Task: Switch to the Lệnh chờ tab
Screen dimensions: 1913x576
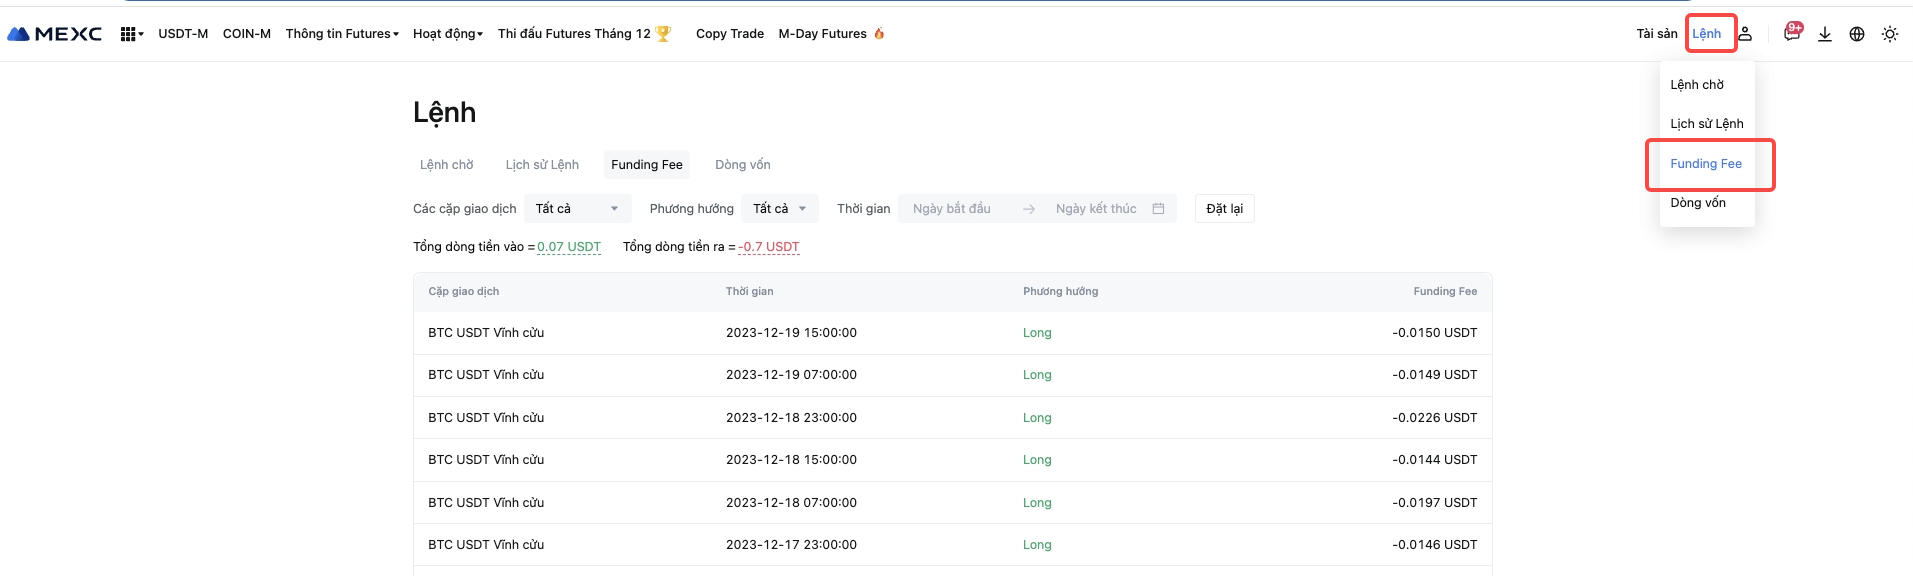Action: coord(447,165)
